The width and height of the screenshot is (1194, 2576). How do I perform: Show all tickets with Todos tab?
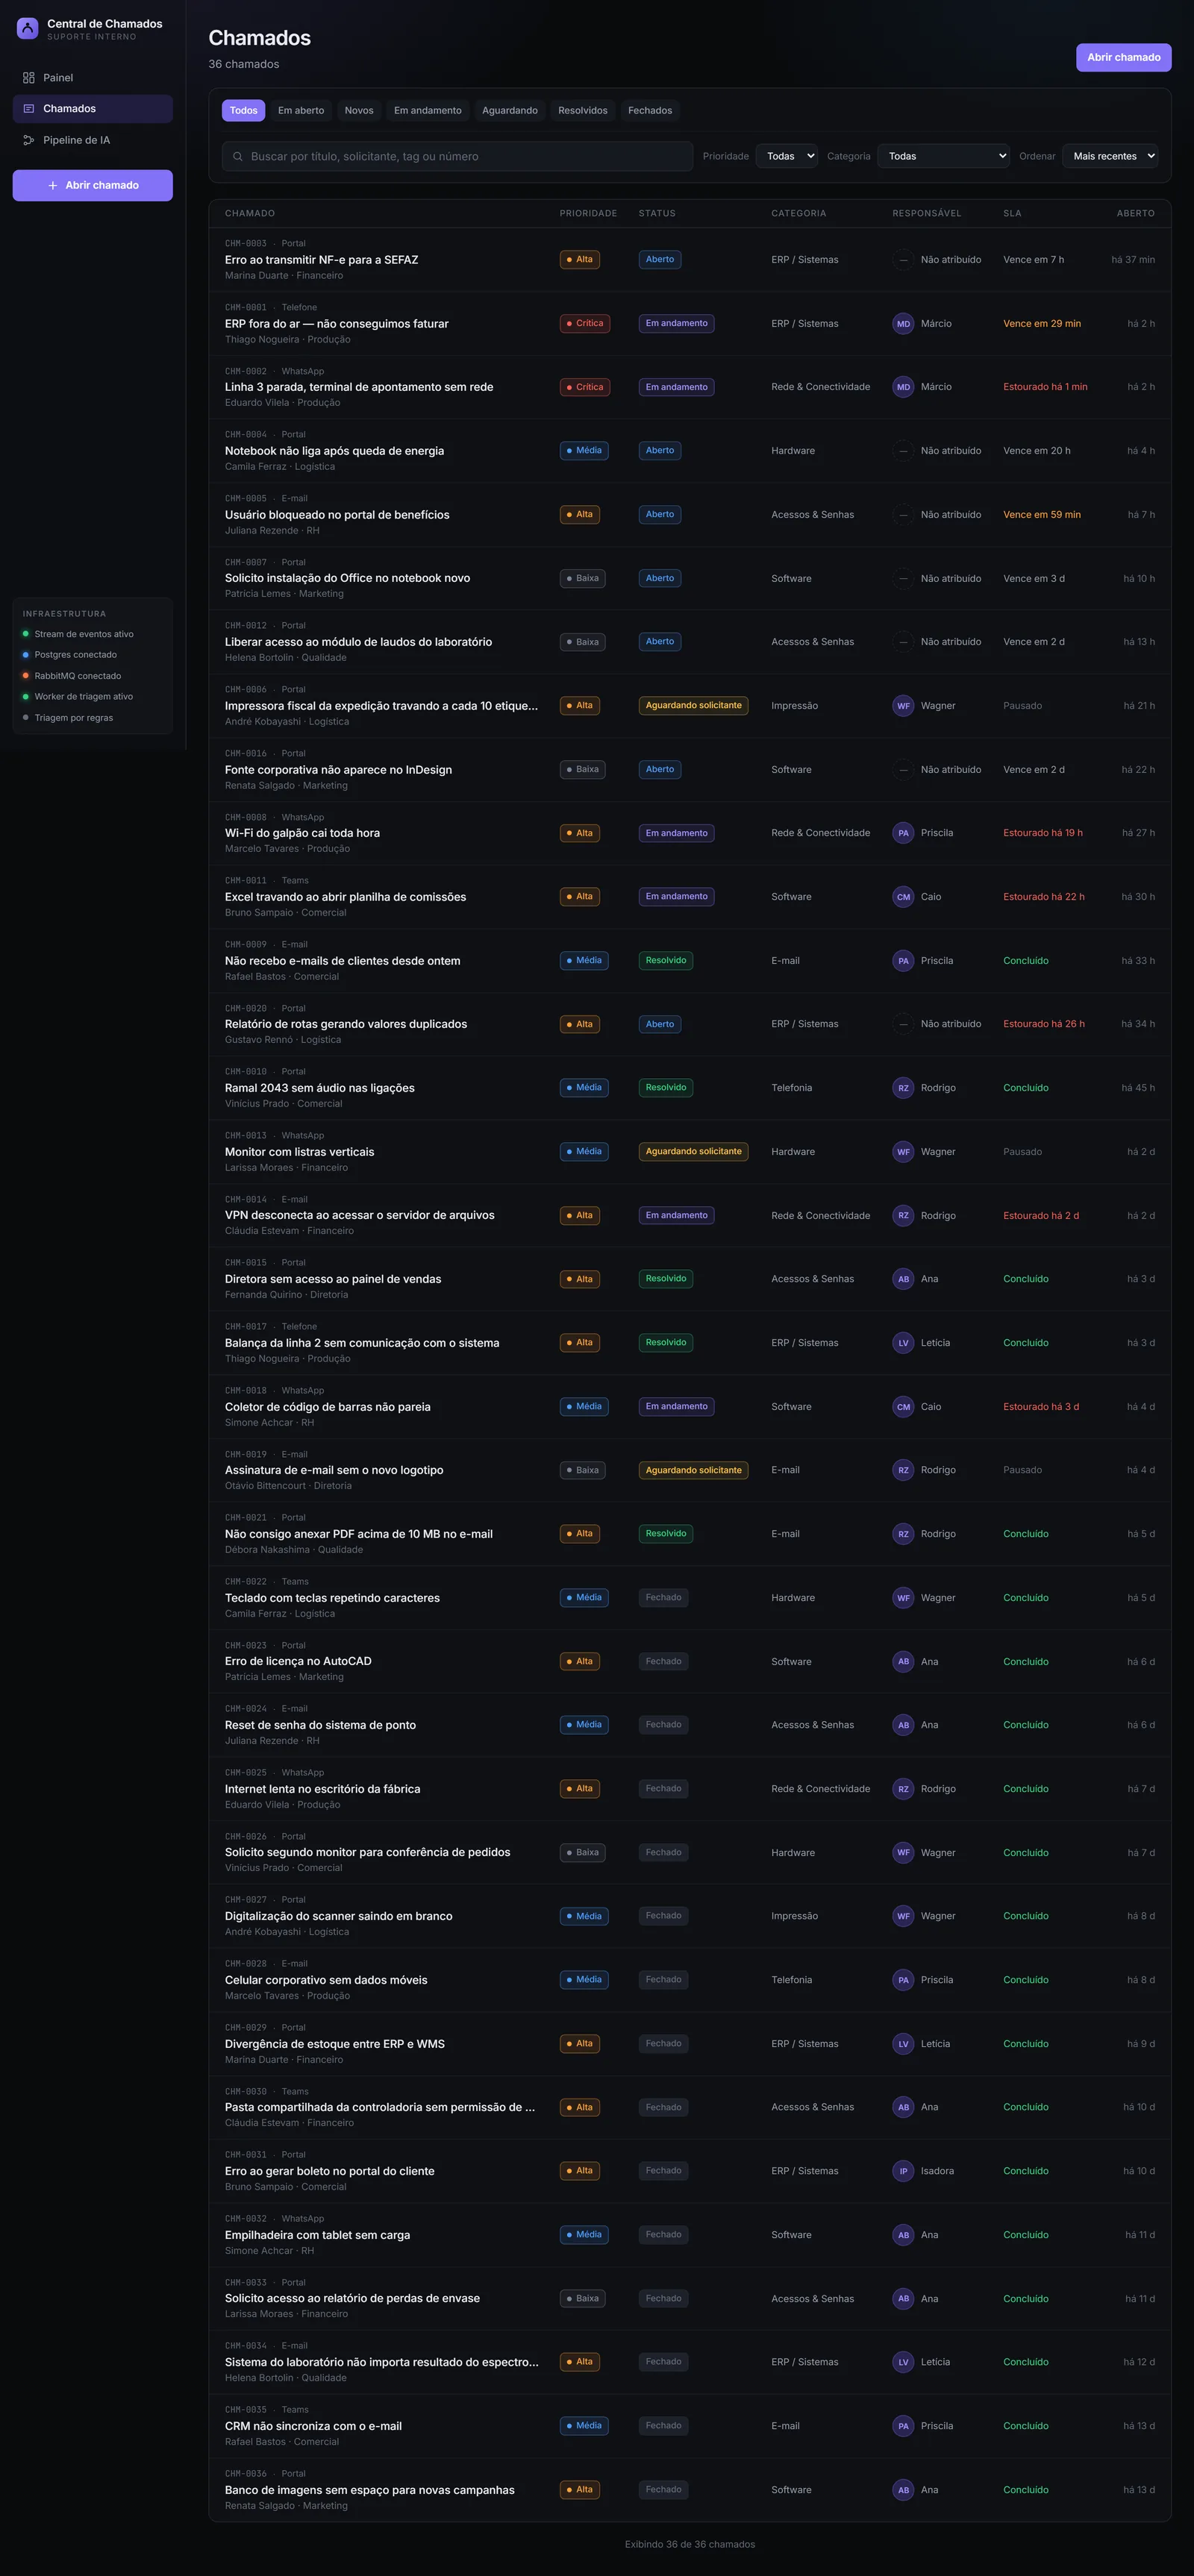pyautogui.click(x=243, y=111)
